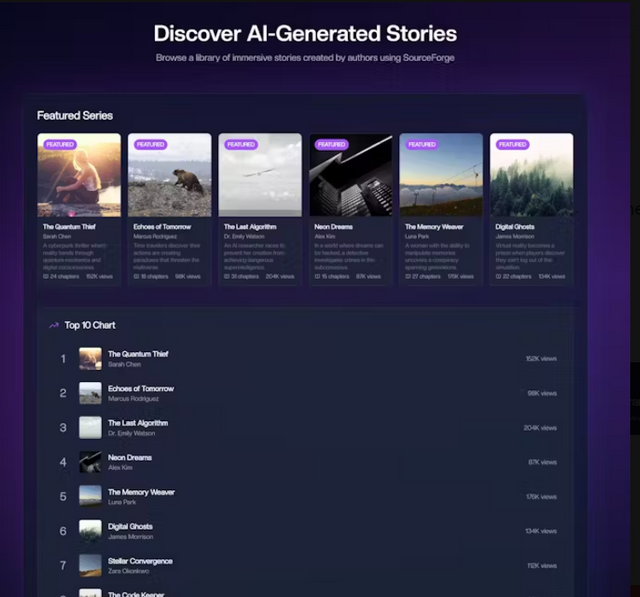Click author Dr. Emily Watson on featured card
Viewport: 640px width, 597px height.
click(244, 237)
